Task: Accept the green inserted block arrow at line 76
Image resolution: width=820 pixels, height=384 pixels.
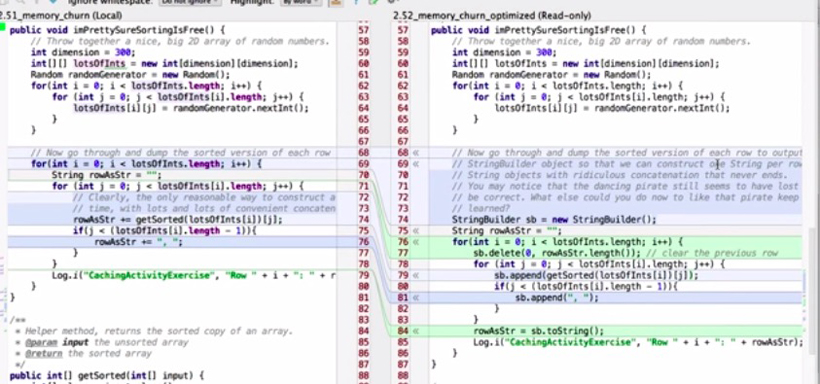Action: [417, 242]
